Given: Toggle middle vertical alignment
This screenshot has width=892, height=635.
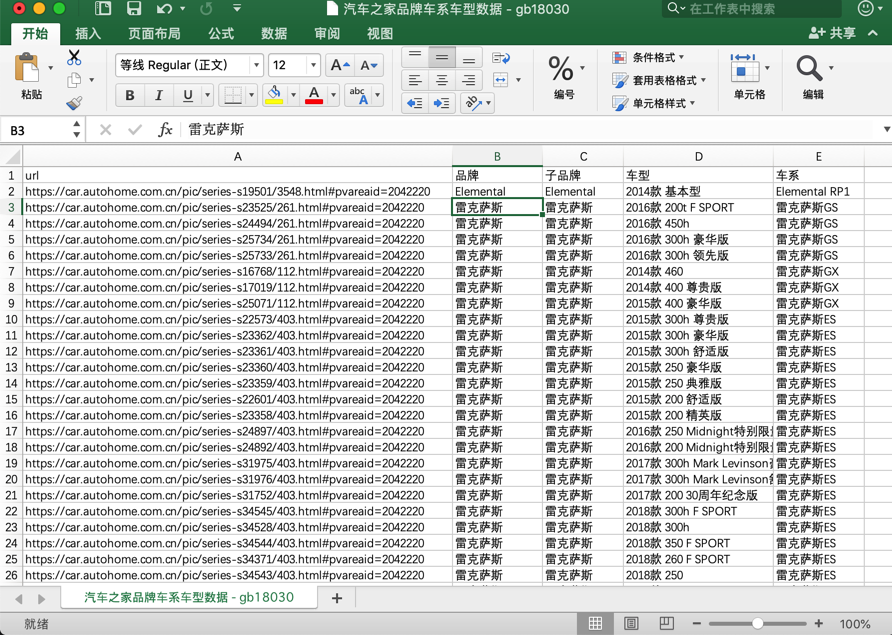Looking at the screenshot, I should (x=442, y=57).
